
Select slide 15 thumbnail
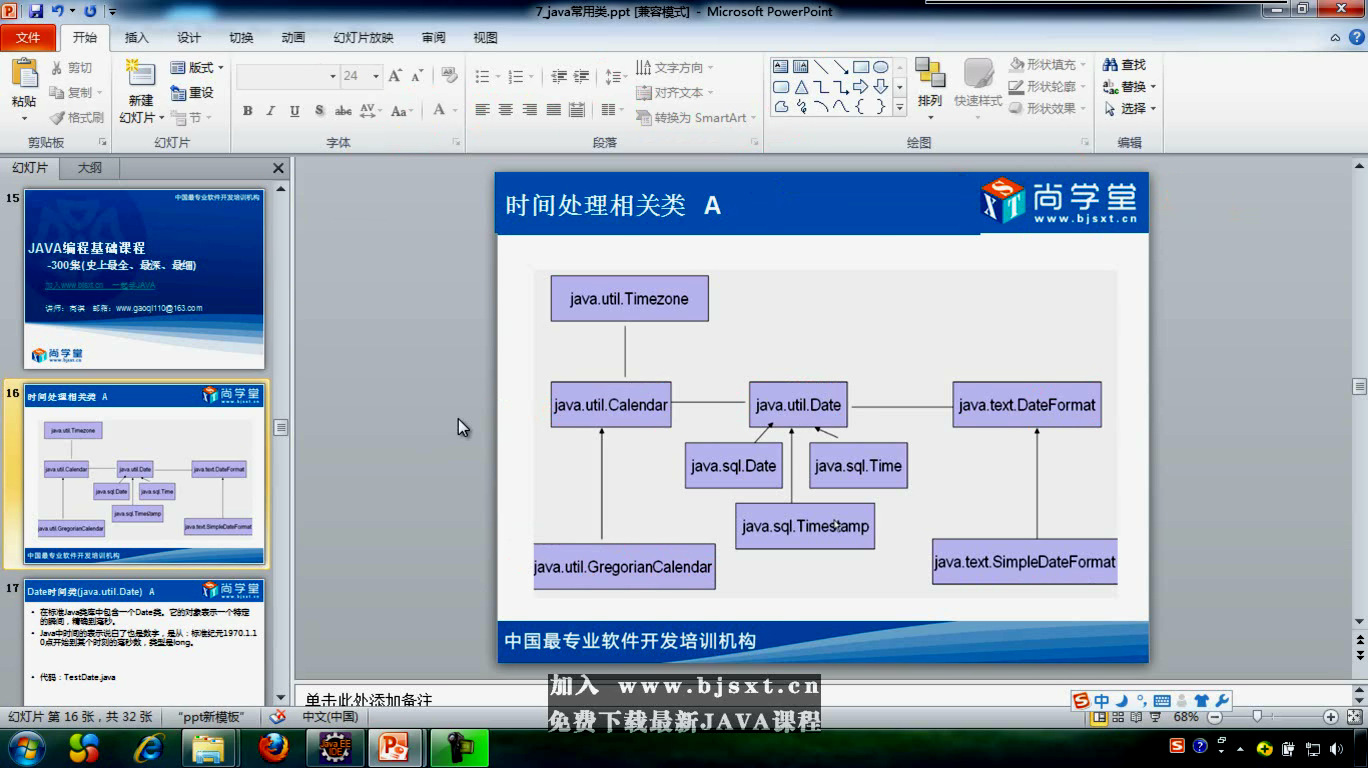pyautogui.click(x=144, y=279)
